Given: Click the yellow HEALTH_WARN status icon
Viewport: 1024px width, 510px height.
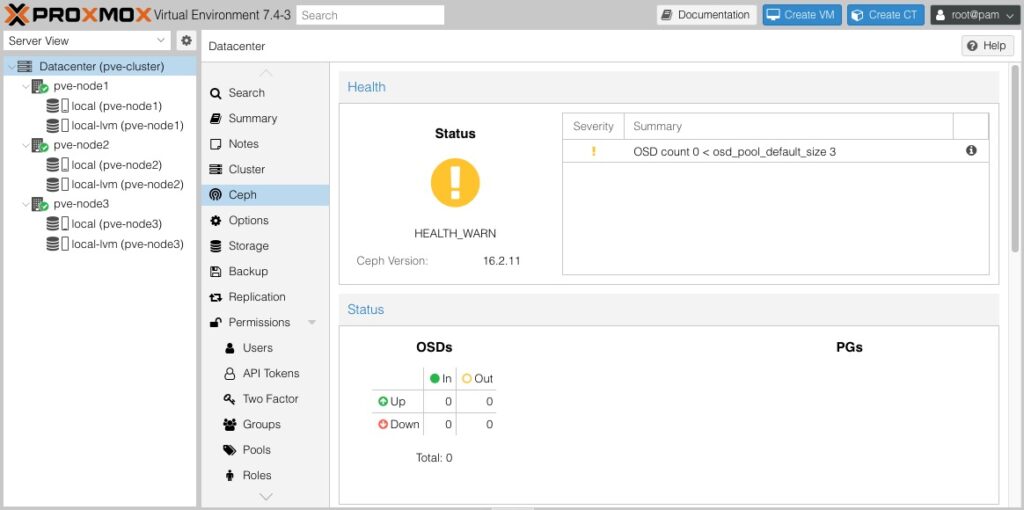Looking at the screenshot, I should (455, 182).
